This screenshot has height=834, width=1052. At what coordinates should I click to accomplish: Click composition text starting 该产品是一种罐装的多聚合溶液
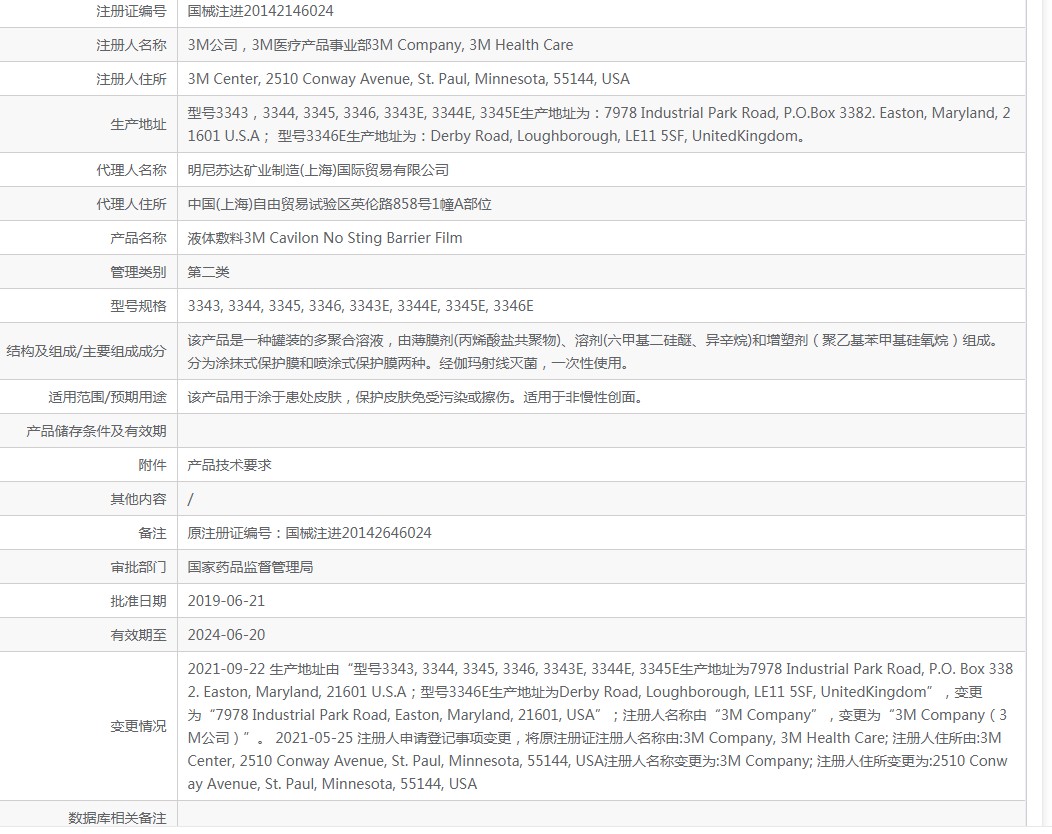click(x=595, y=352)
